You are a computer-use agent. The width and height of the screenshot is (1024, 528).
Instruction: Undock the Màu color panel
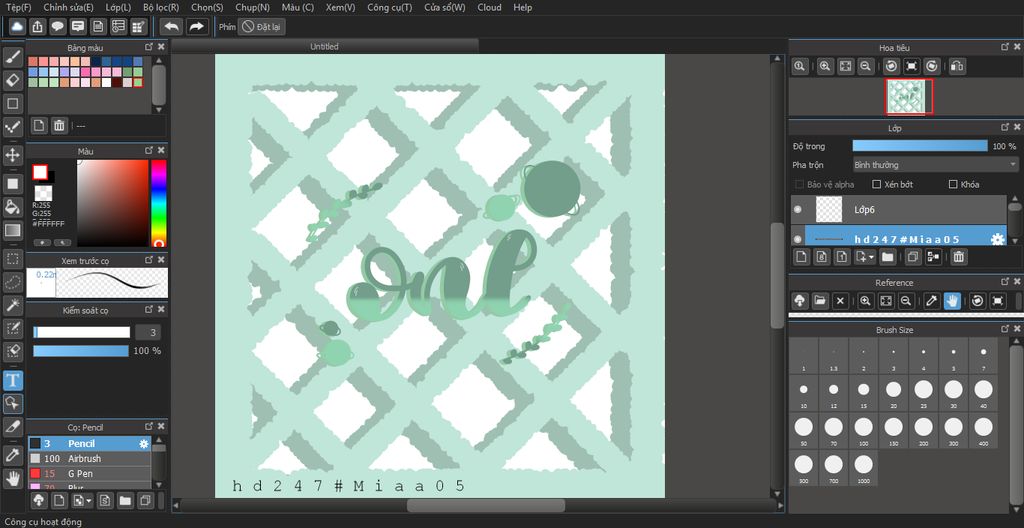tap(149, 151)
